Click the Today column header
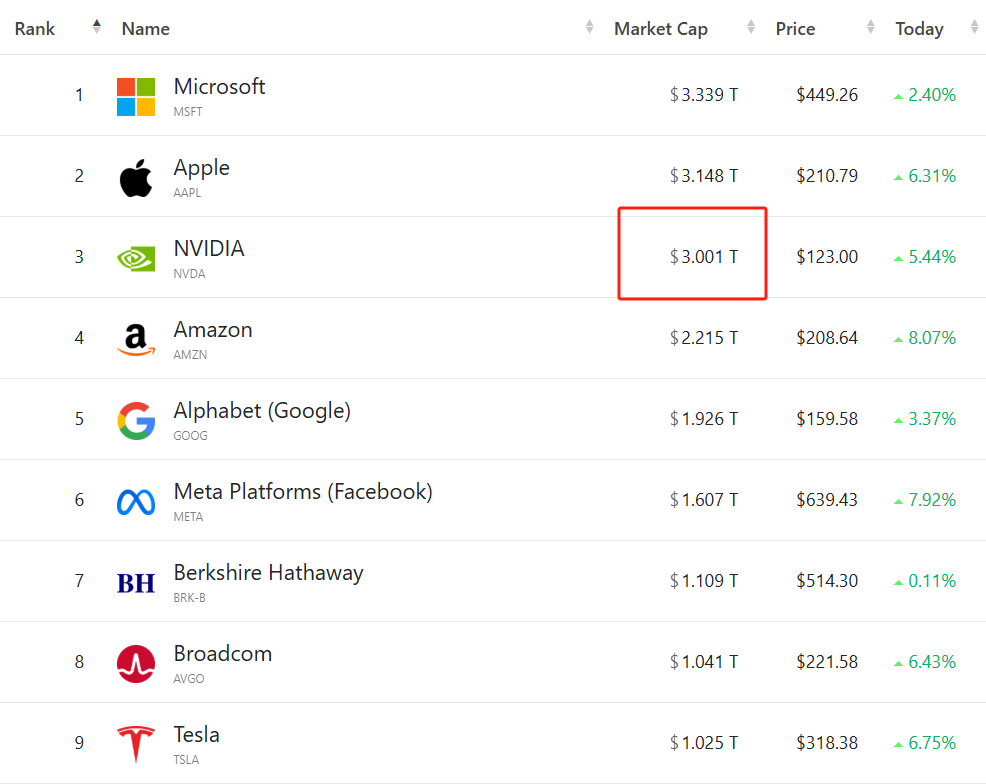 point(919,29)
